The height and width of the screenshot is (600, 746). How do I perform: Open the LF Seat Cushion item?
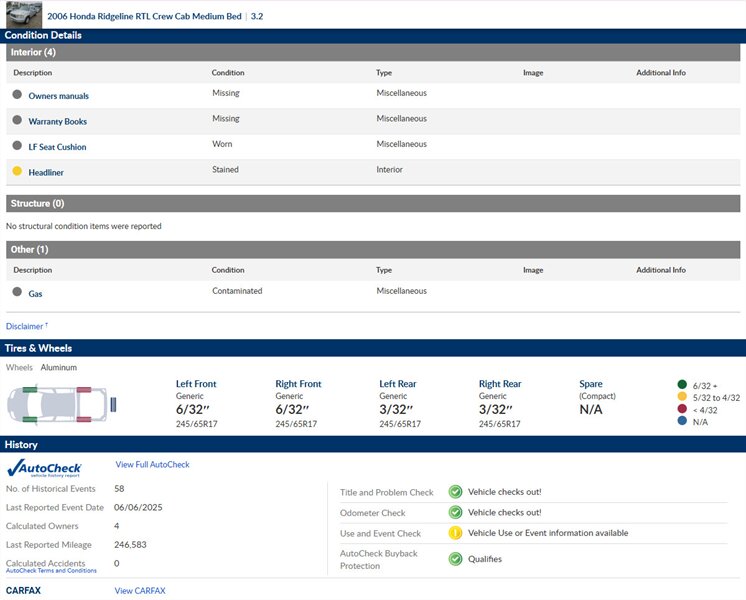(x=57, y=147)
